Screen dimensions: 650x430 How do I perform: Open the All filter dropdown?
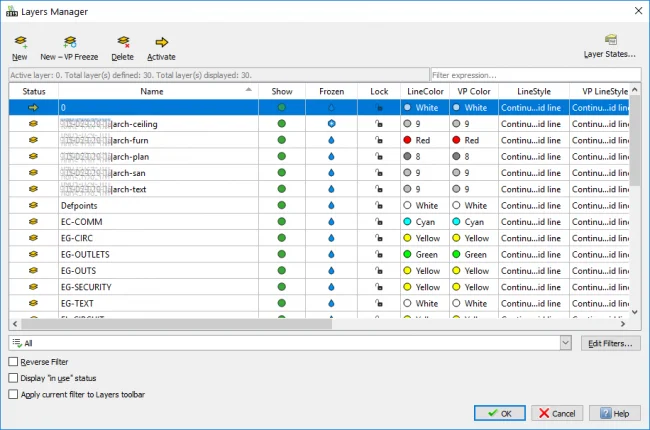(567, 343)
